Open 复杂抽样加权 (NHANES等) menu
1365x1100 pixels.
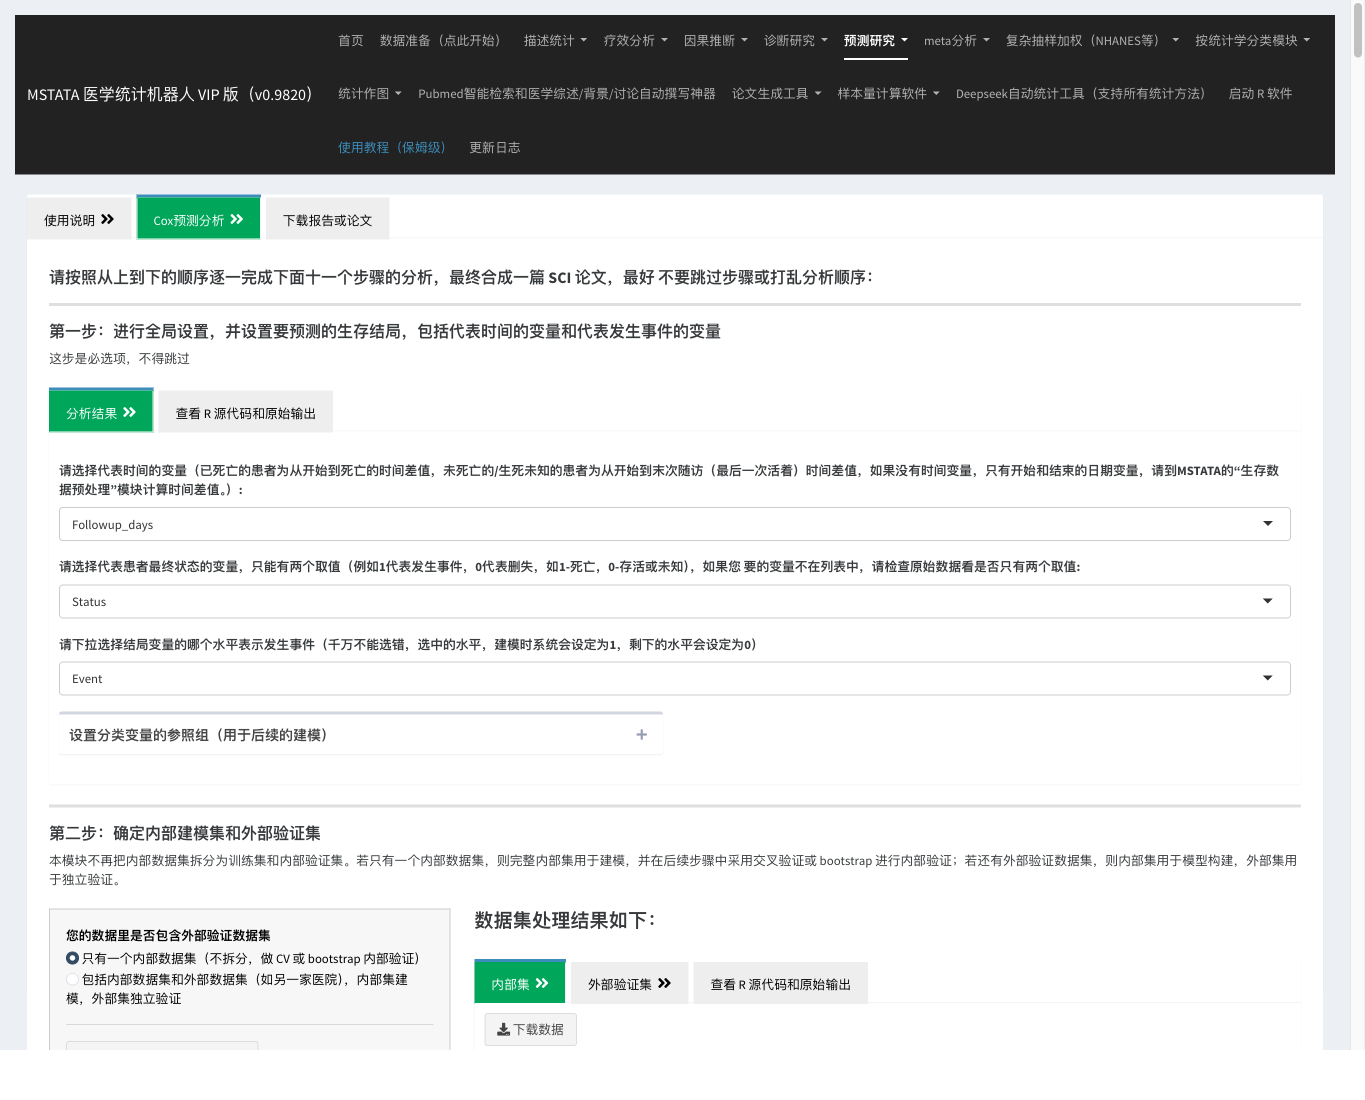(x=1092, y=40)
